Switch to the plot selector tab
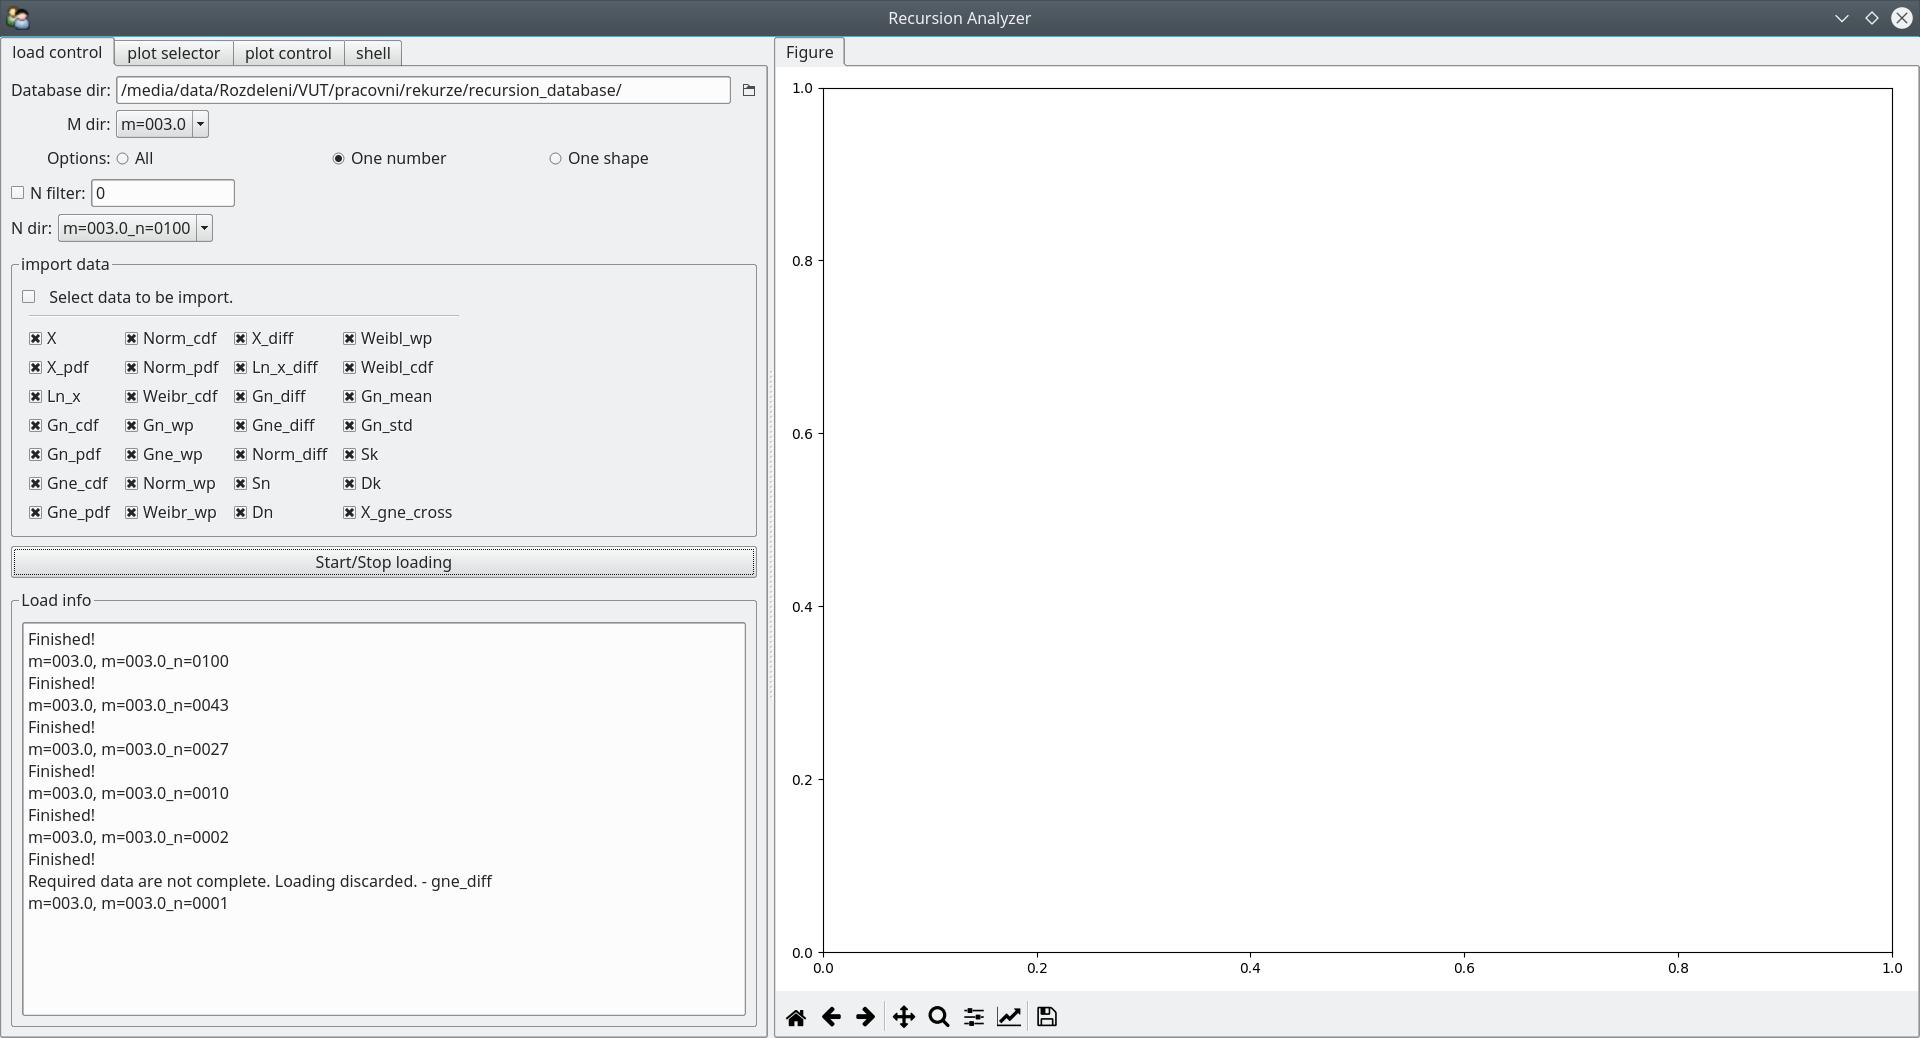Viewport: 1920px width, 1038px height. tap(173, 53)
